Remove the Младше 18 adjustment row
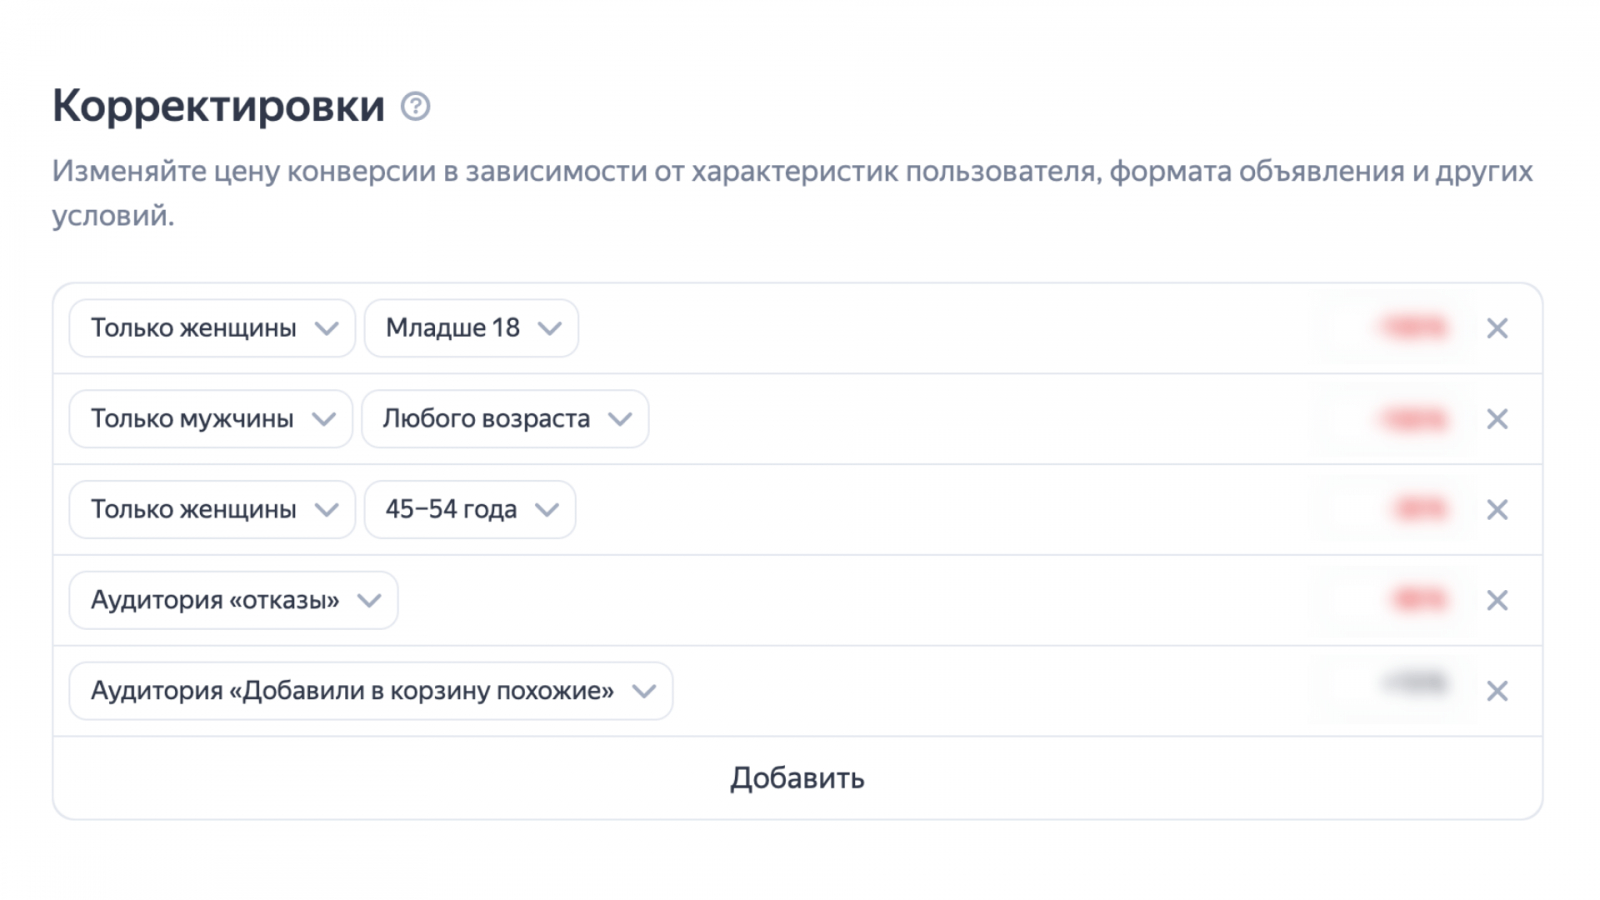This screenshot has height=900, width=1600. 1497,328
